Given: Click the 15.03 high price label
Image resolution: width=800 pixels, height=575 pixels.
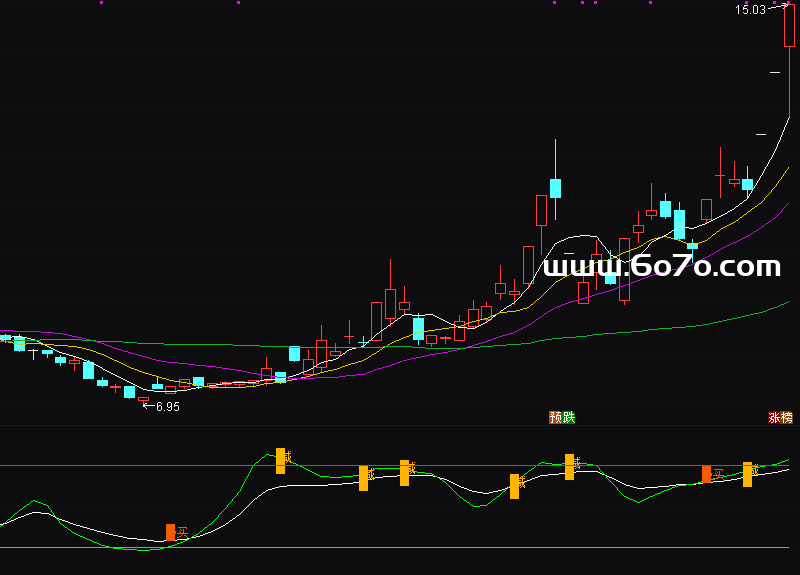Looking at the screenshot, I should (750, 10).
